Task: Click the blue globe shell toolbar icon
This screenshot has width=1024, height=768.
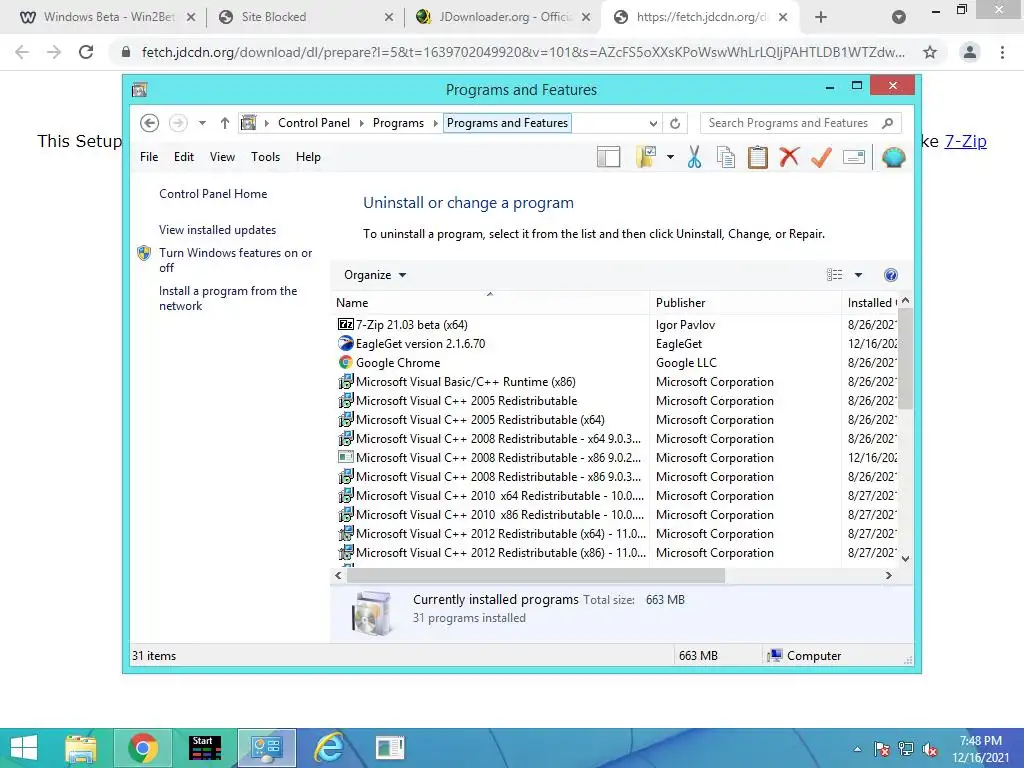Action: click(x=893, y=157)
